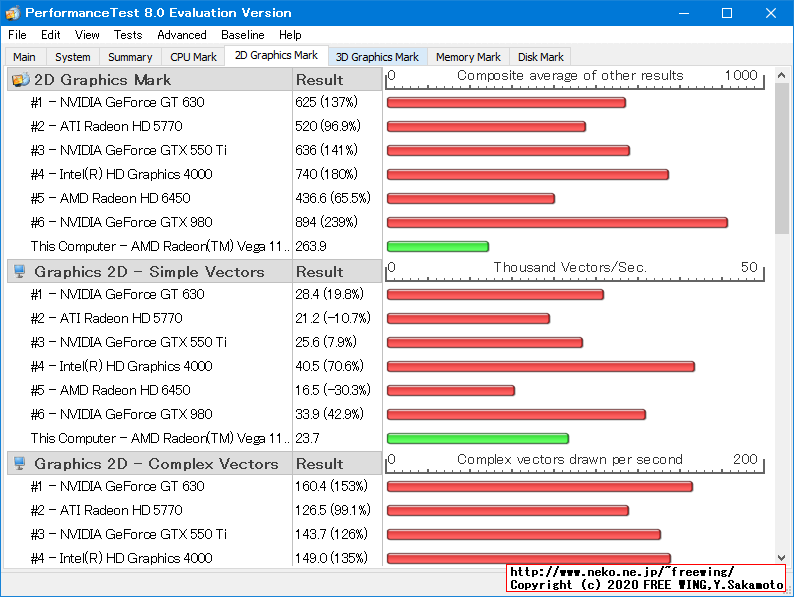The height and width of the screenshot is (597, 794).
Task: Open the Advanced menu
Action: [x=182, y=35]
